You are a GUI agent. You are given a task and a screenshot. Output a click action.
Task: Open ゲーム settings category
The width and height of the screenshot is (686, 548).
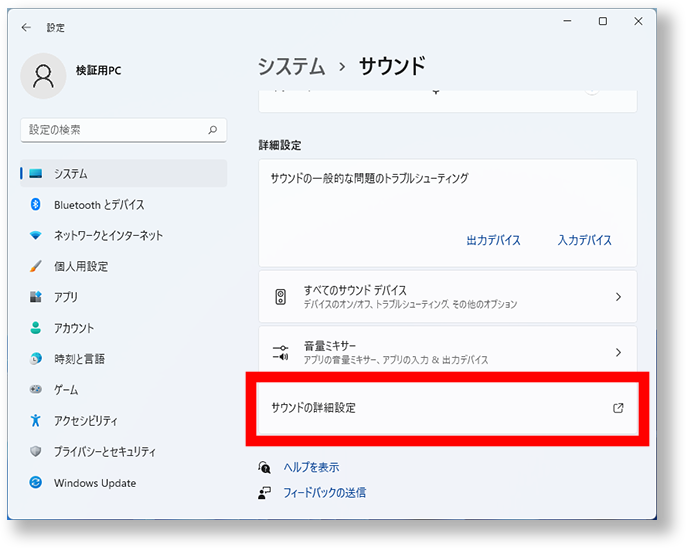124,389
